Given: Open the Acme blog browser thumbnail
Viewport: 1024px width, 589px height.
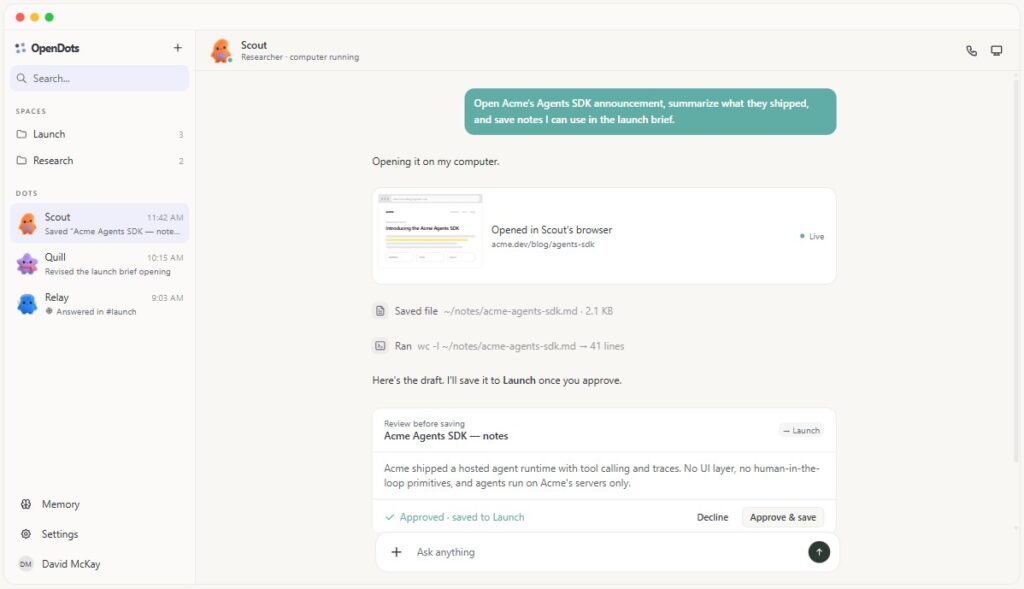Looking at the screenshot, I should [x=430, y=231].
